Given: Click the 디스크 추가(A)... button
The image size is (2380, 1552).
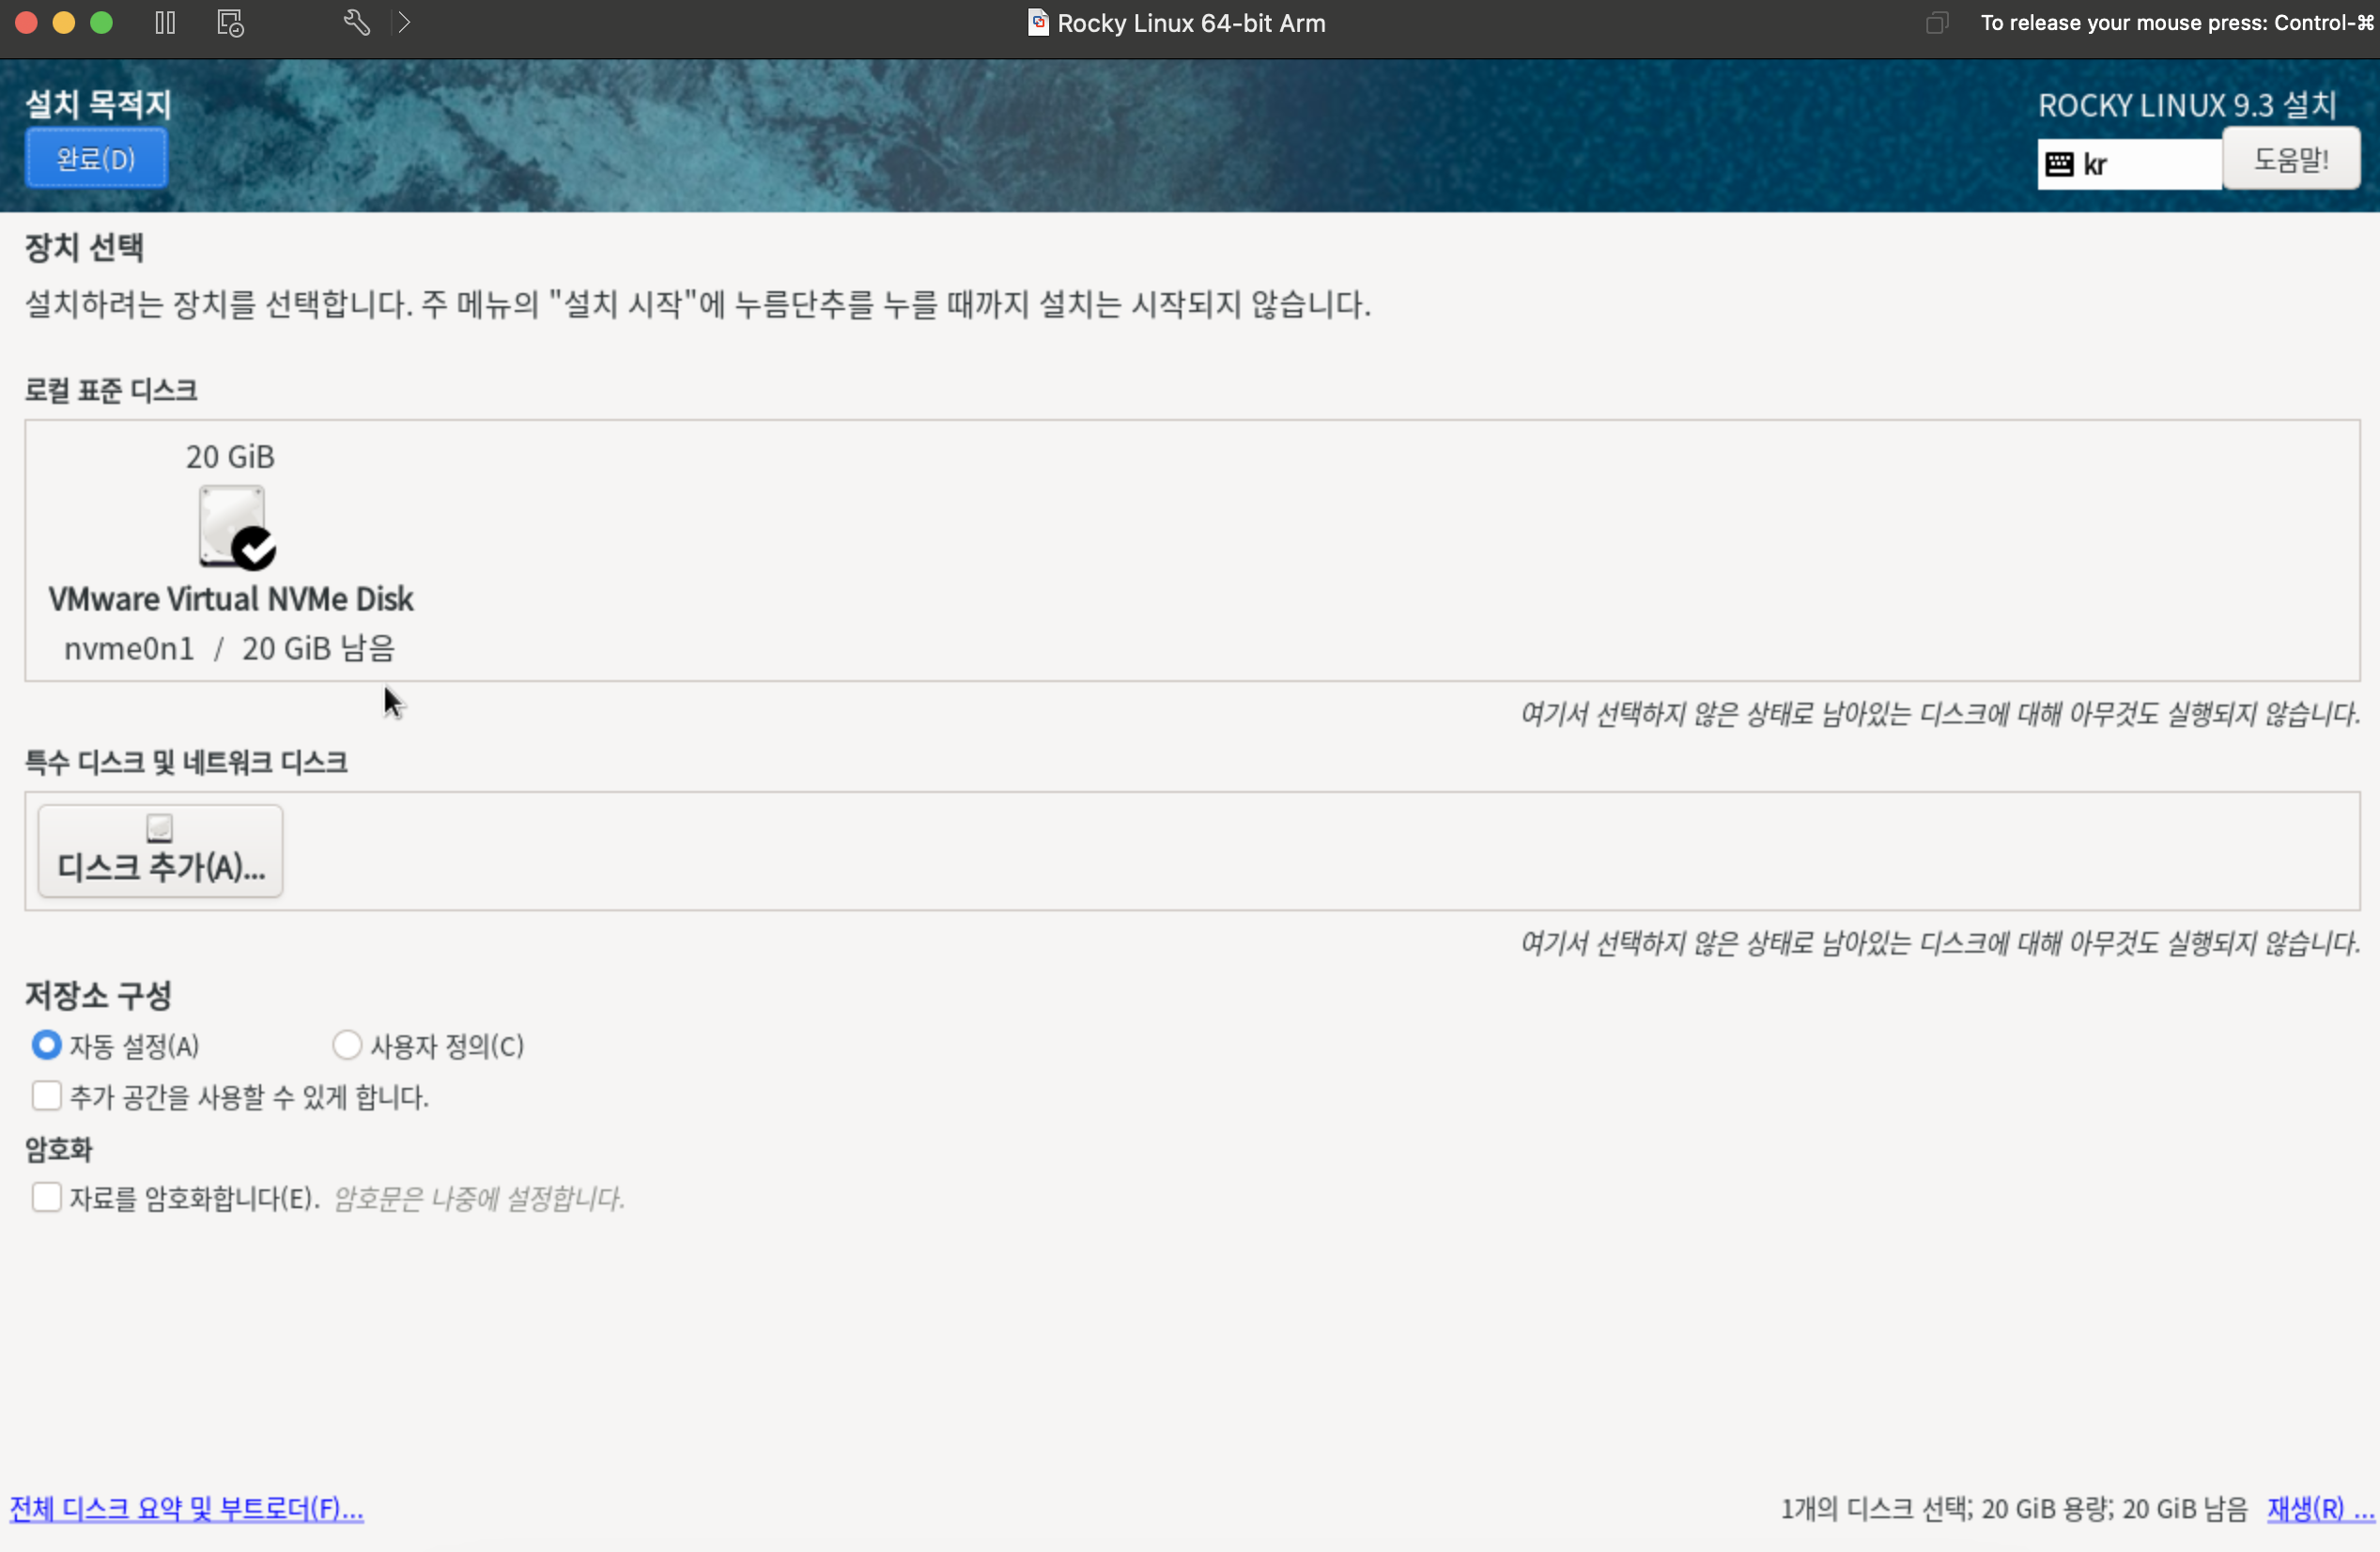Looking at the screenshot, I should click(161, 851).
